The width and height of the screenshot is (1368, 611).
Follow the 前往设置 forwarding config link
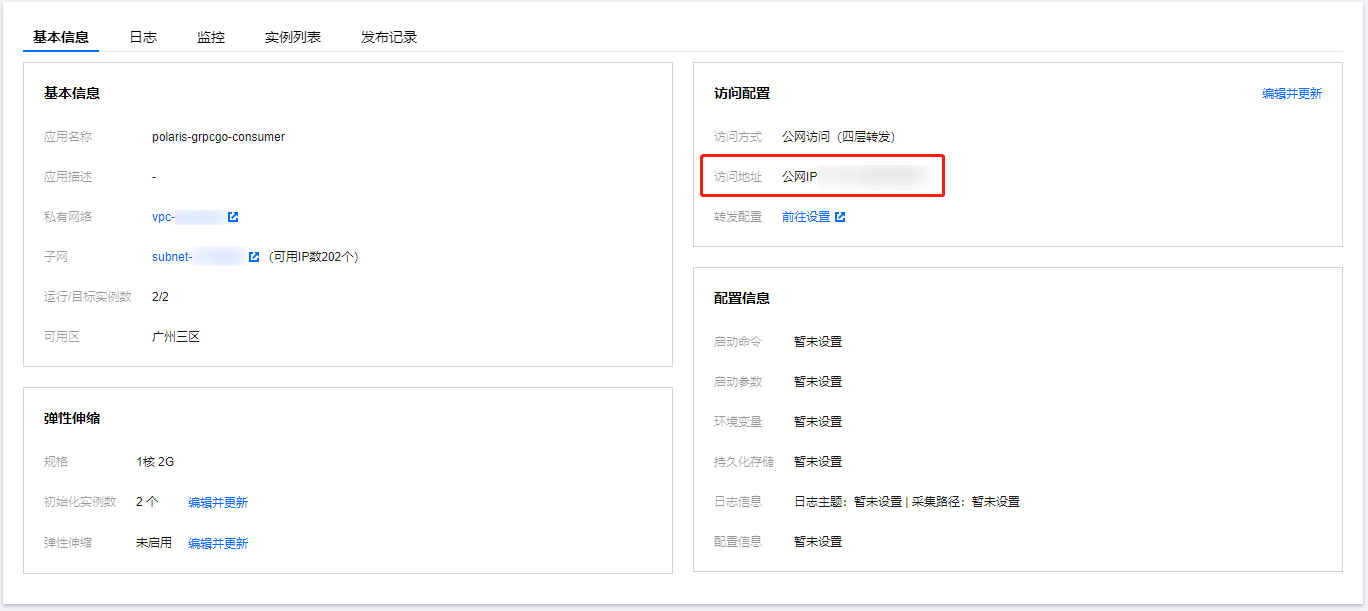point(806,217)
